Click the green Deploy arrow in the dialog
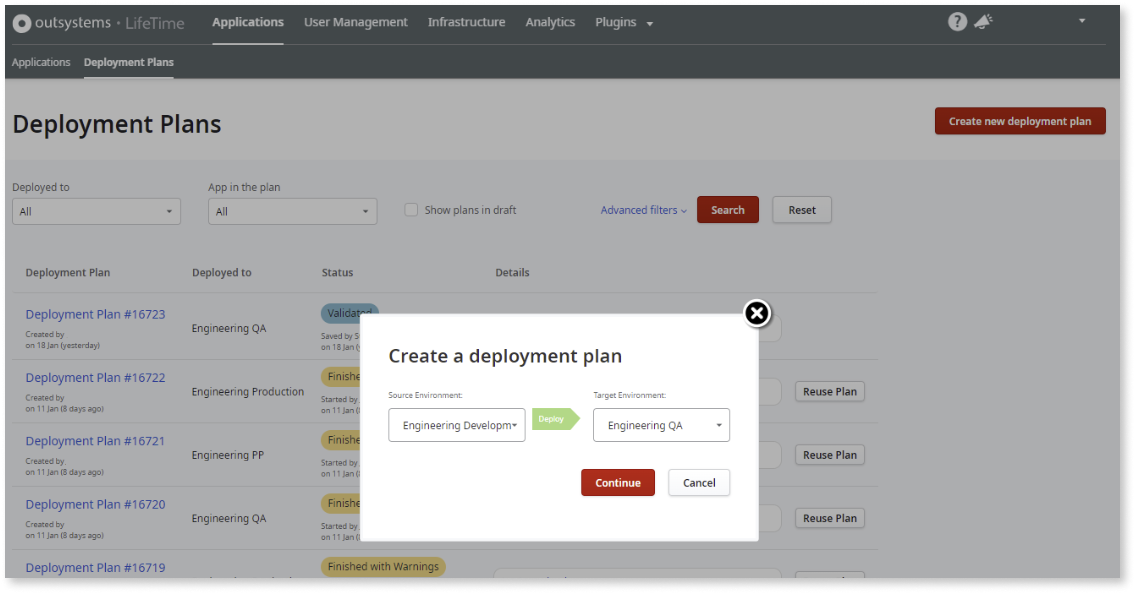The height and width of the screenshot is (593, 1135). 555,419
